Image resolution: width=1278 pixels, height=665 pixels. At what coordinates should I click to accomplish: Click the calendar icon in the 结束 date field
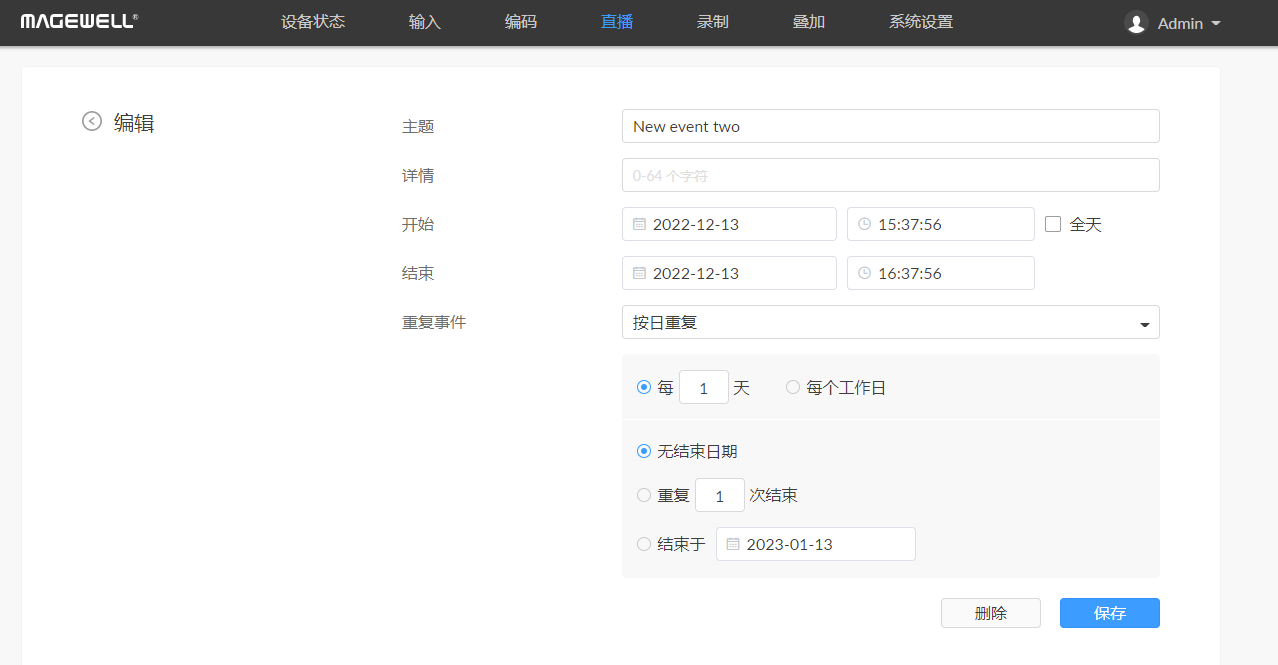(x=639, y=274)
